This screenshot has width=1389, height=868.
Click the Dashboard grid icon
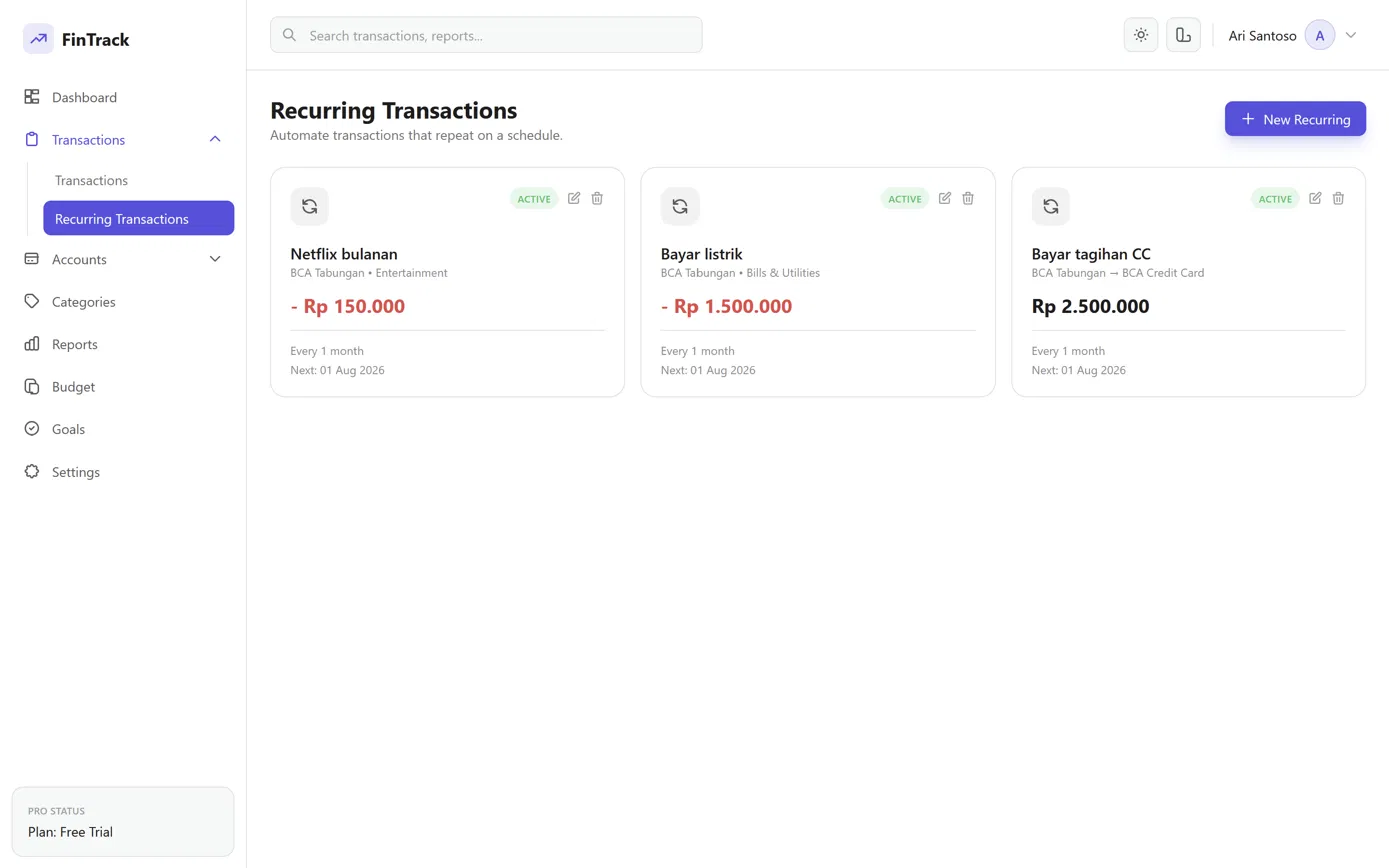point(32,97)
